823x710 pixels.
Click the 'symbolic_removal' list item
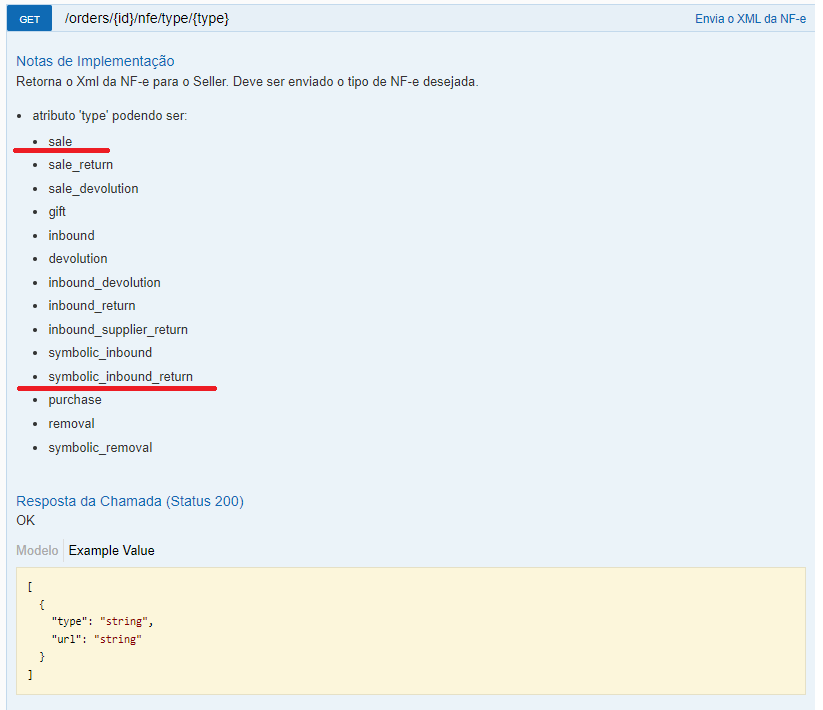click(100, 448)
